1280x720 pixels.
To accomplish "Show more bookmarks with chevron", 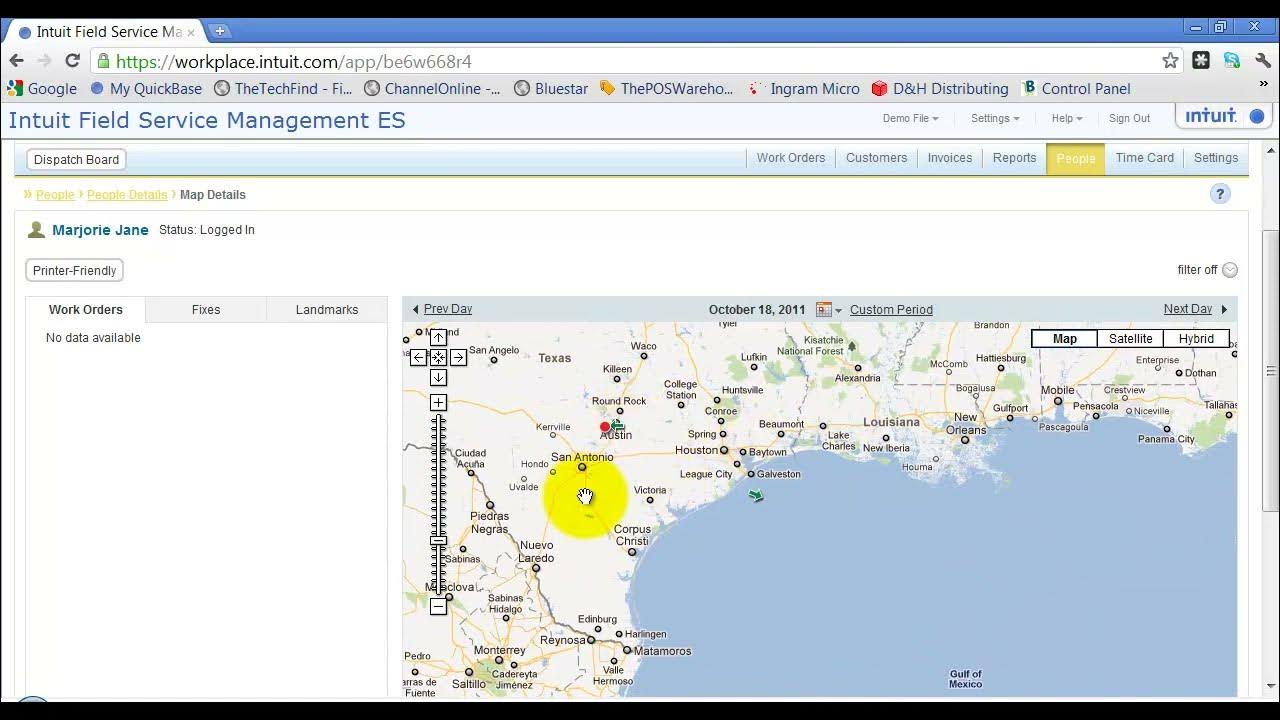I will click(1264, 86).
